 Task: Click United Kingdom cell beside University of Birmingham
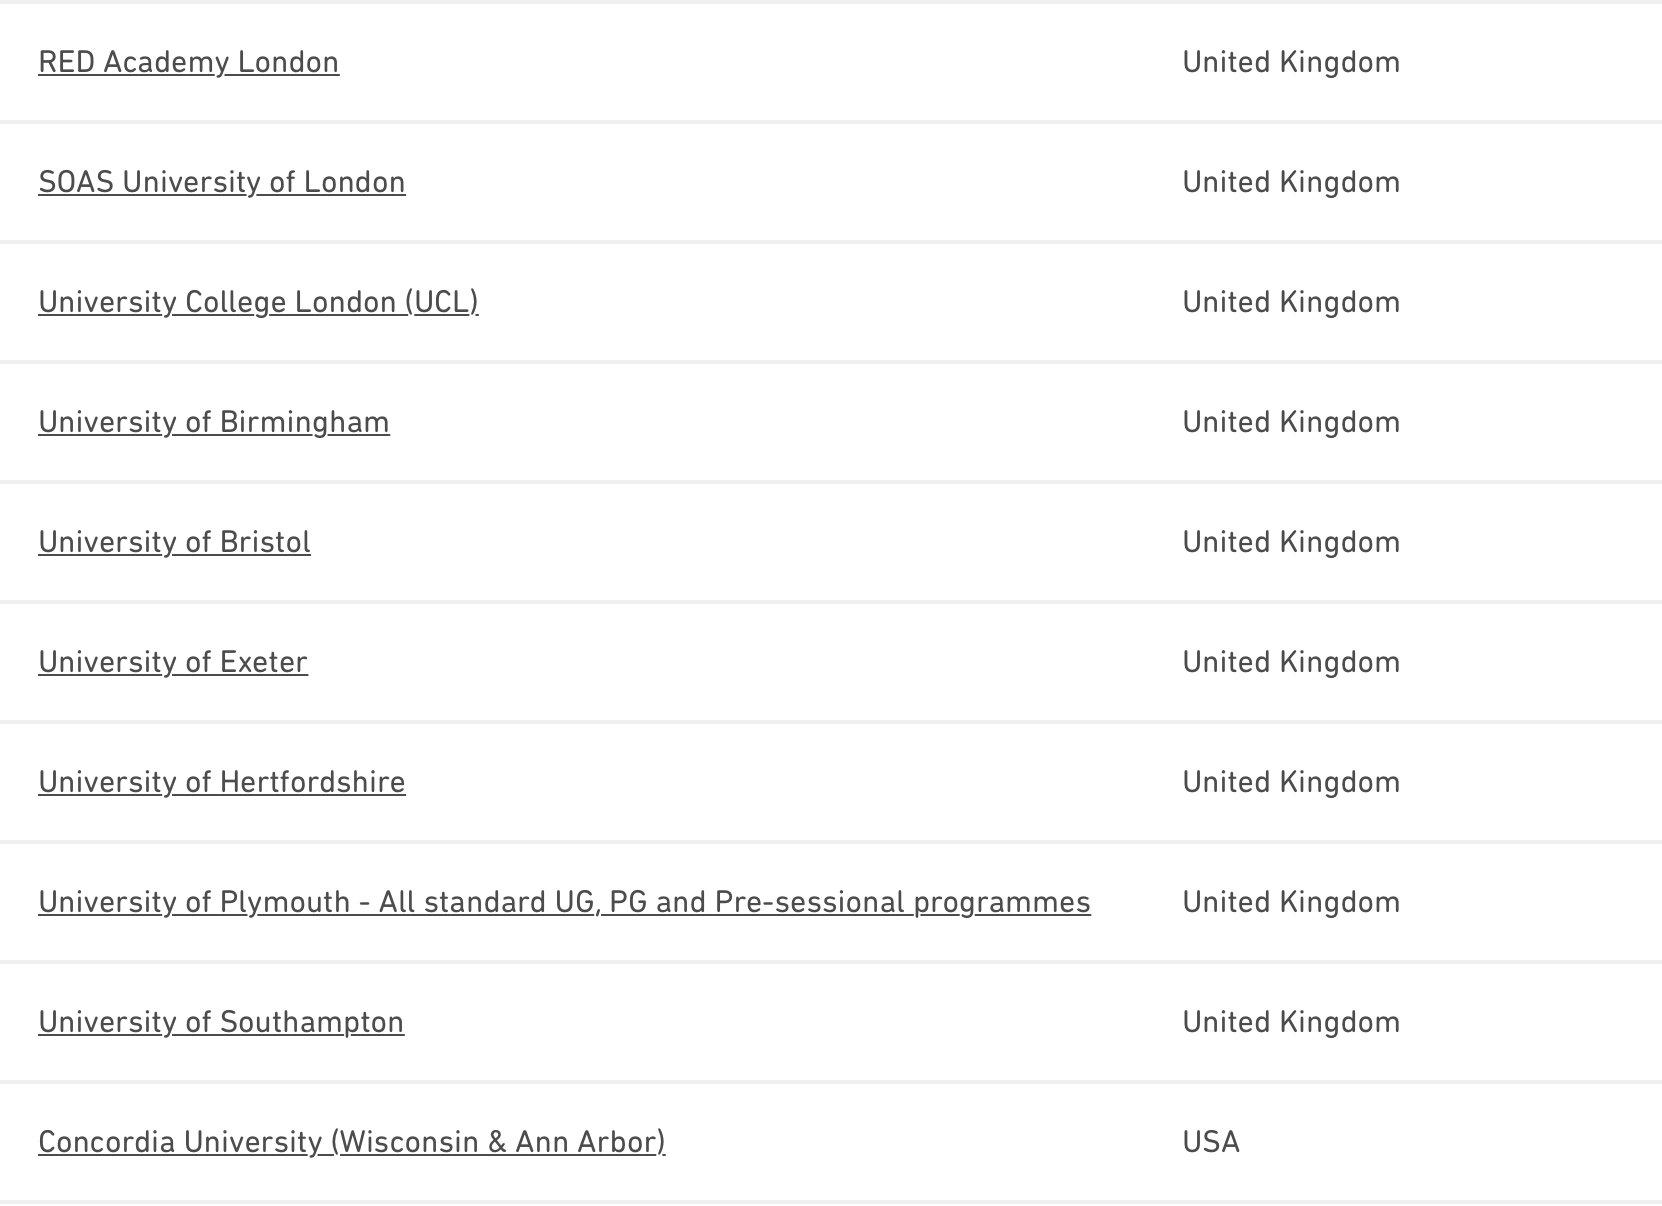click(x=1290, y=422)
